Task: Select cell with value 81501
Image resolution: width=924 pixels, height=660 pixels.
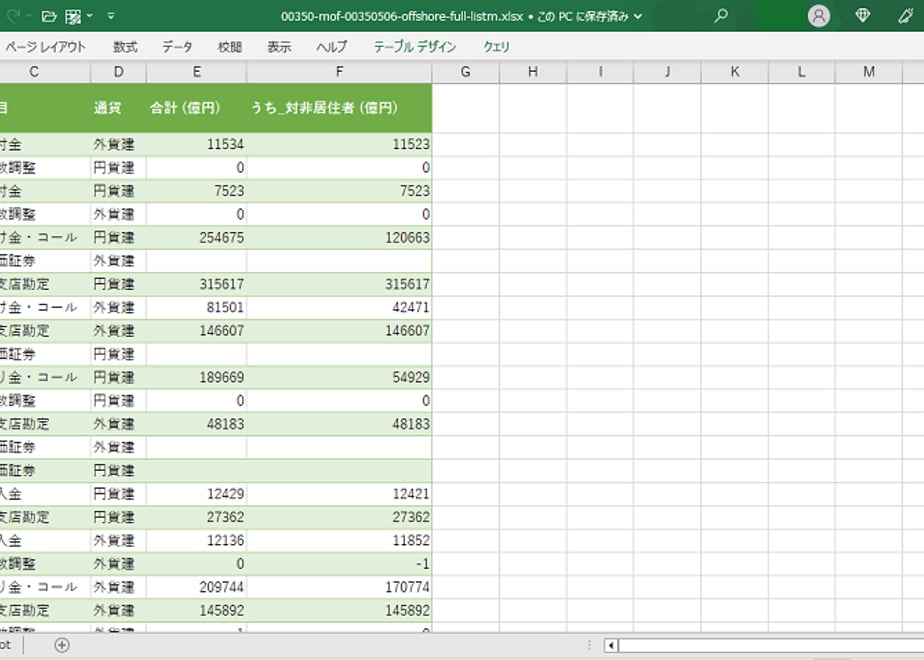Action: [x=196, y=308]
